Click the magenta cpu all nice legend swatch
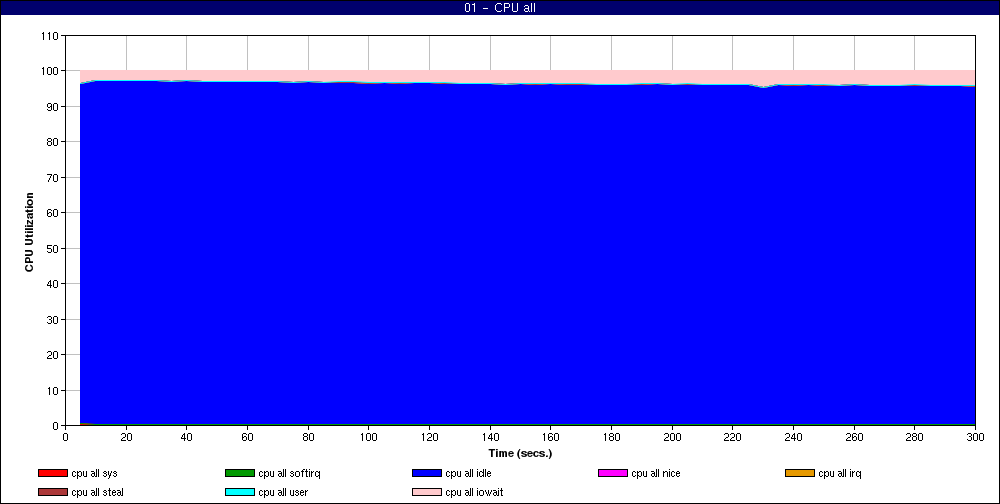Viewport: 1000px width, 504px height. coord(613,473)
